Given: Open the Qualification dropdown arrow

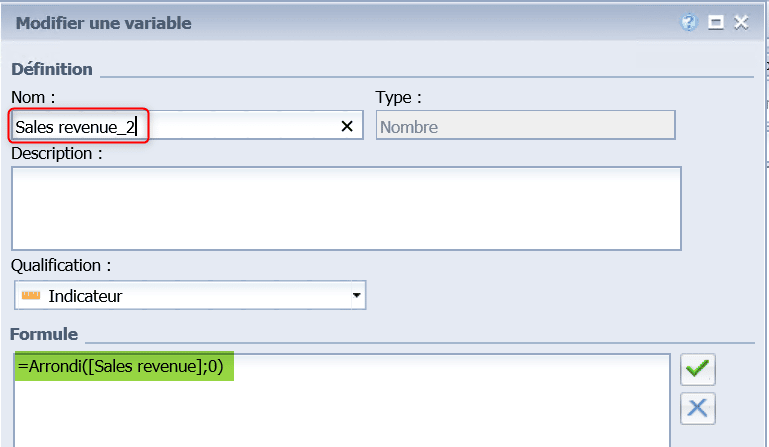Looking at the screenshot, I should click(x=357, y=295).
